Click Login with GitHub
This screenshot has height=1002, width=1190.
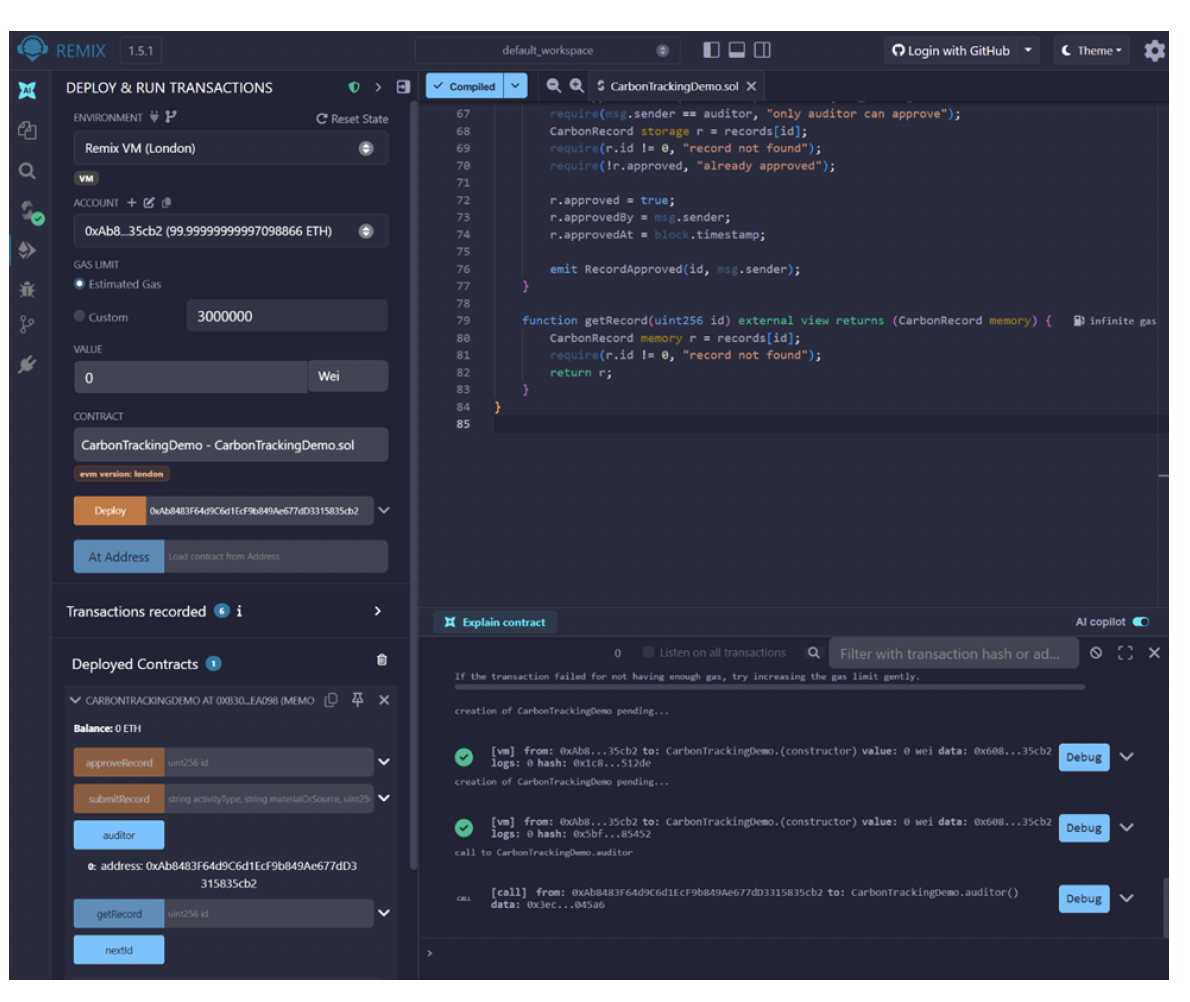951,50
